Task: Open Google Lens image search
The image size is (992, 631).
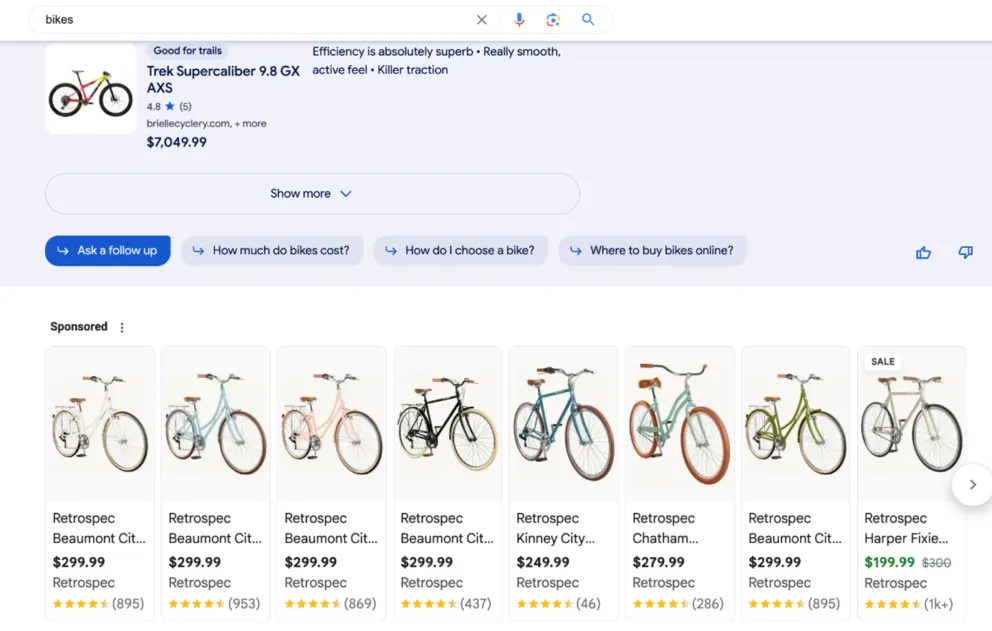Action: tap(553, 20)
